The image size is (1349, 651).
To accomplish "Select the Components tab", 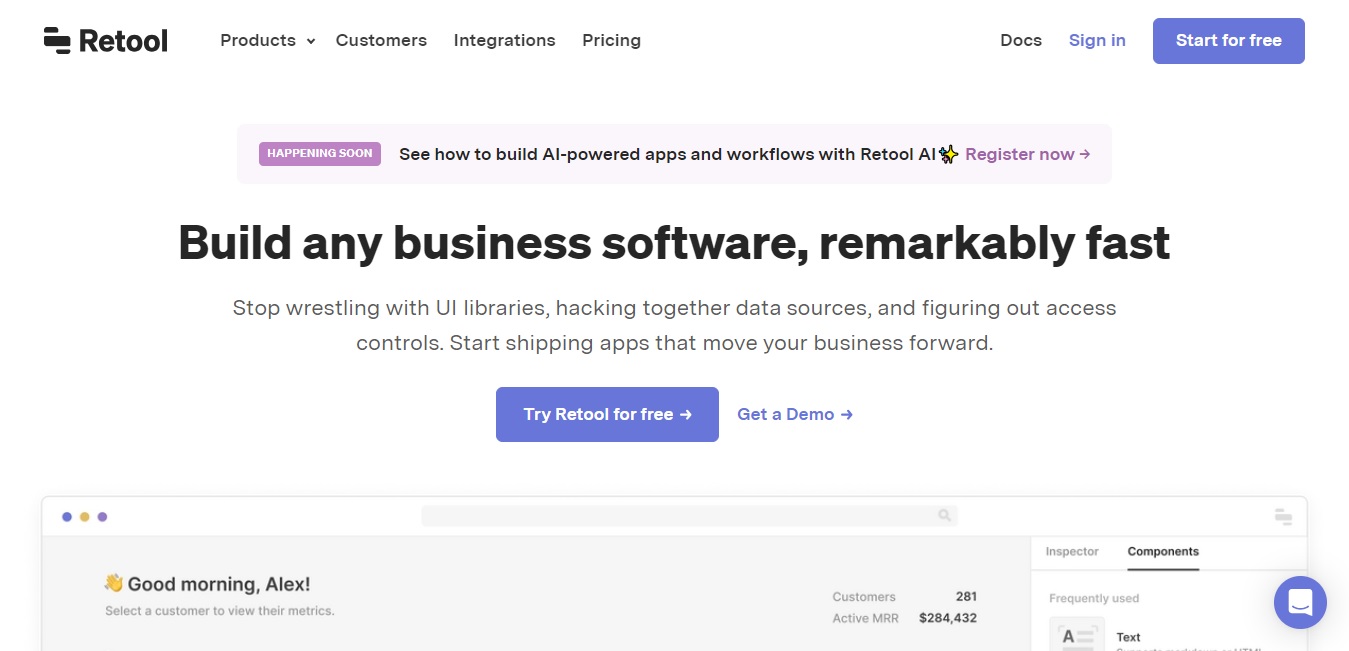I will (x=1163, y=551).
